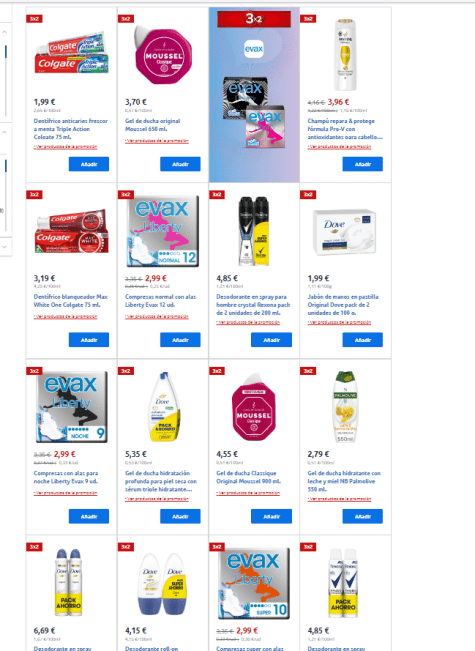Open the Dove roll-on deodorant pack image
The width and height of the screenshot is (475, 651).
163,583
